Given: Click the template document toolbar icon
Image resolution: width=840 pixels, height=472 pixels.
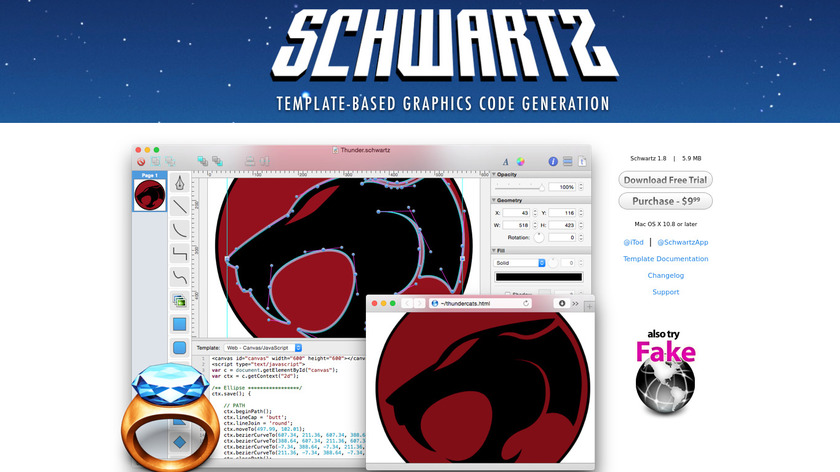Looking at the screenshot, I should coord(582,161).
